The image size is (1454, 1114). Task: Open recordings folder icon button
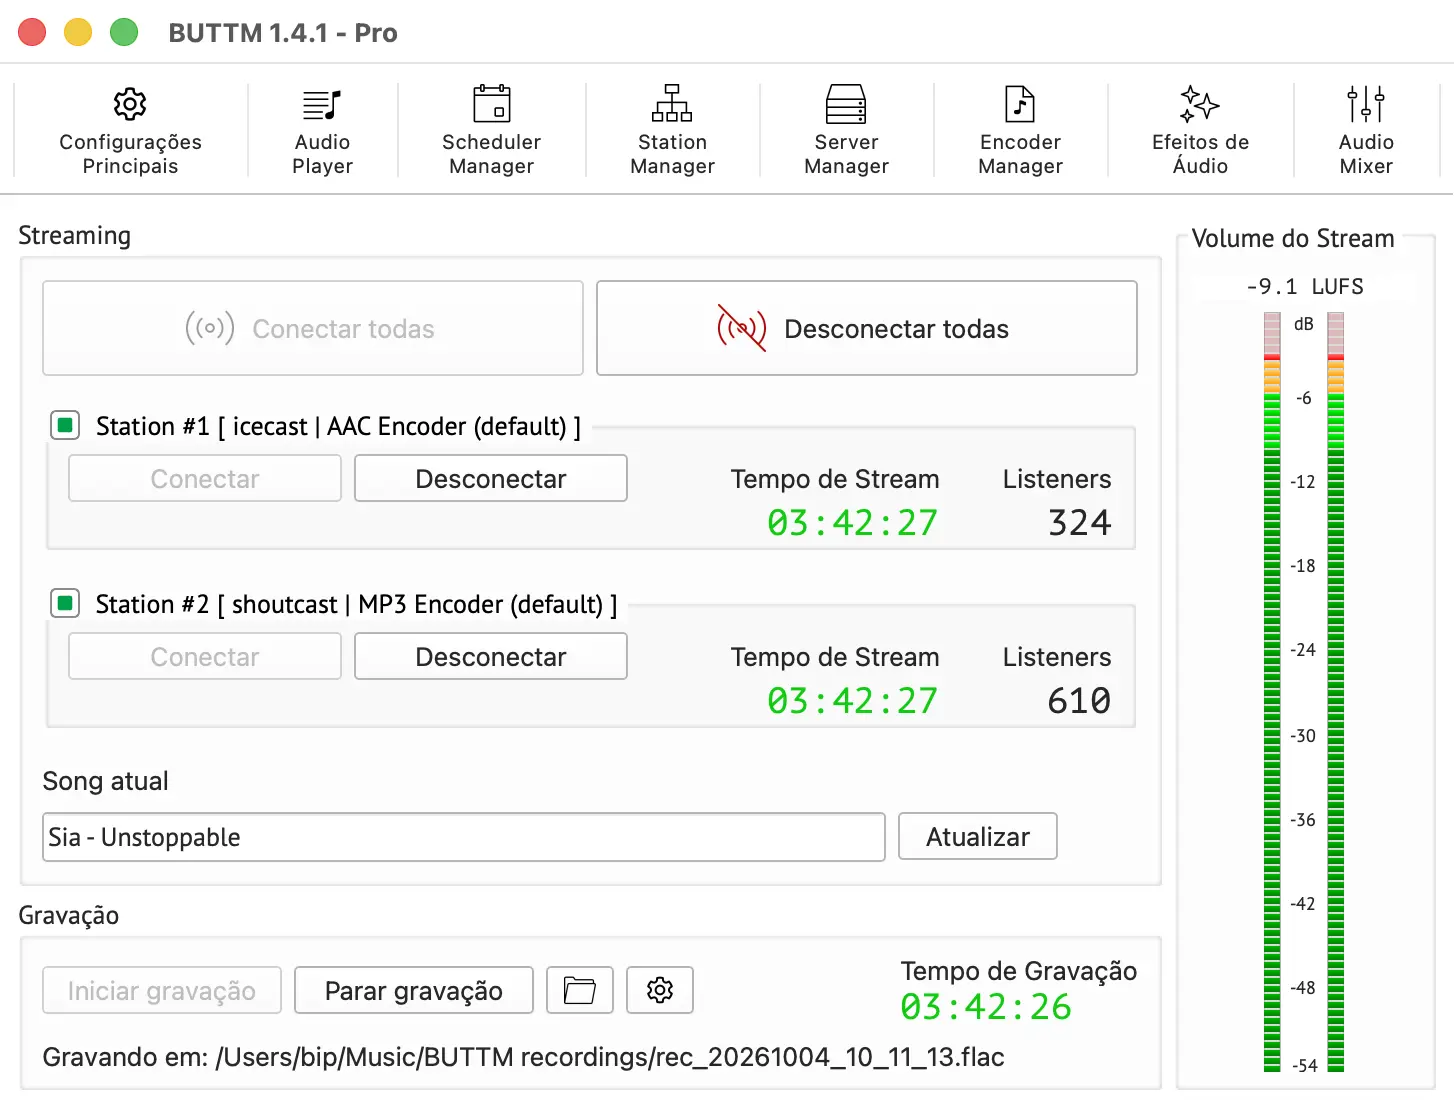click(x=580, y=990)
